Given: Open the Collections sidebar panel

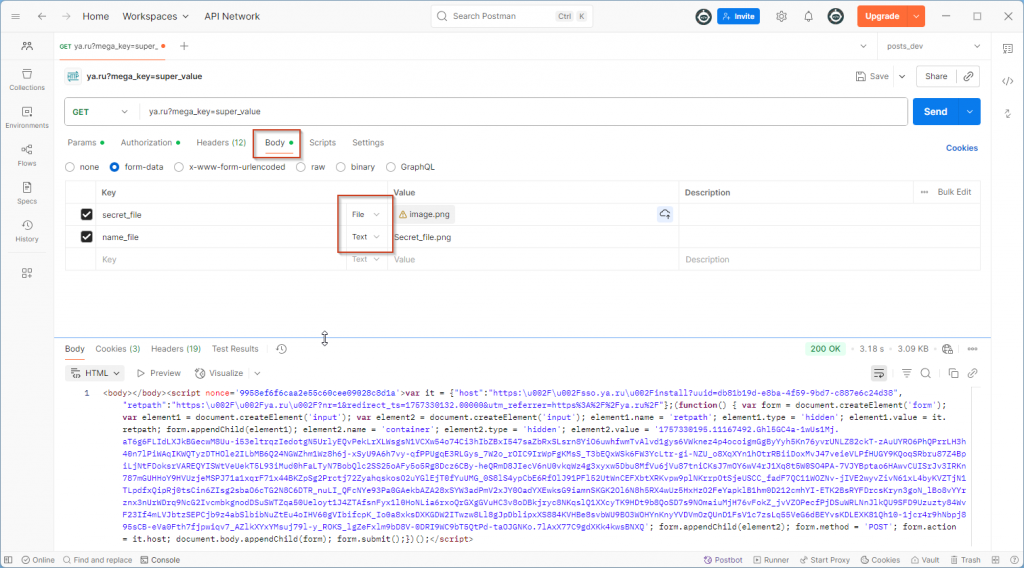Looking at the screenshot, I should 27,79.
